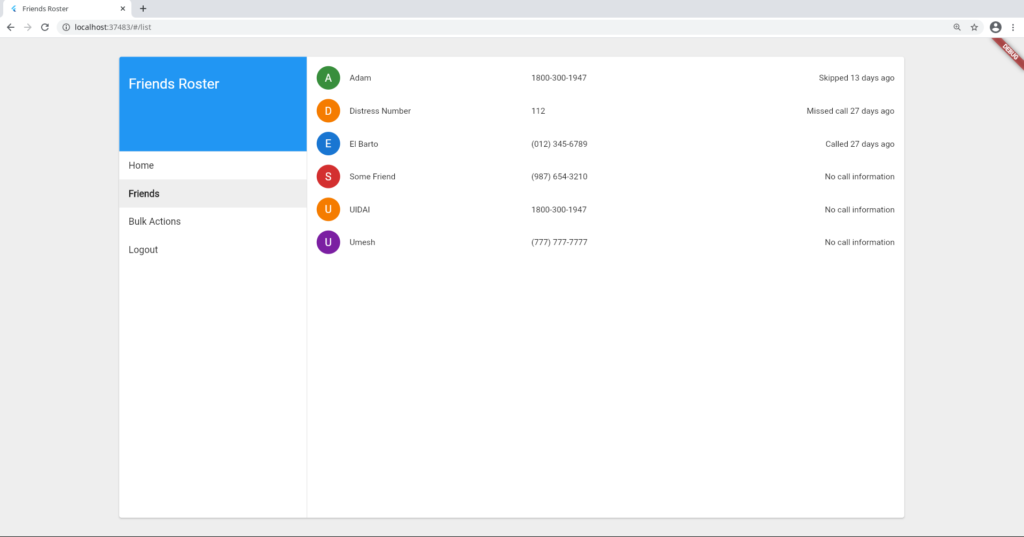The width and height of the screenshot is (1024, 537).
Task: Click the red S avatar for Some Friend
Action: (x=328, y=176)
